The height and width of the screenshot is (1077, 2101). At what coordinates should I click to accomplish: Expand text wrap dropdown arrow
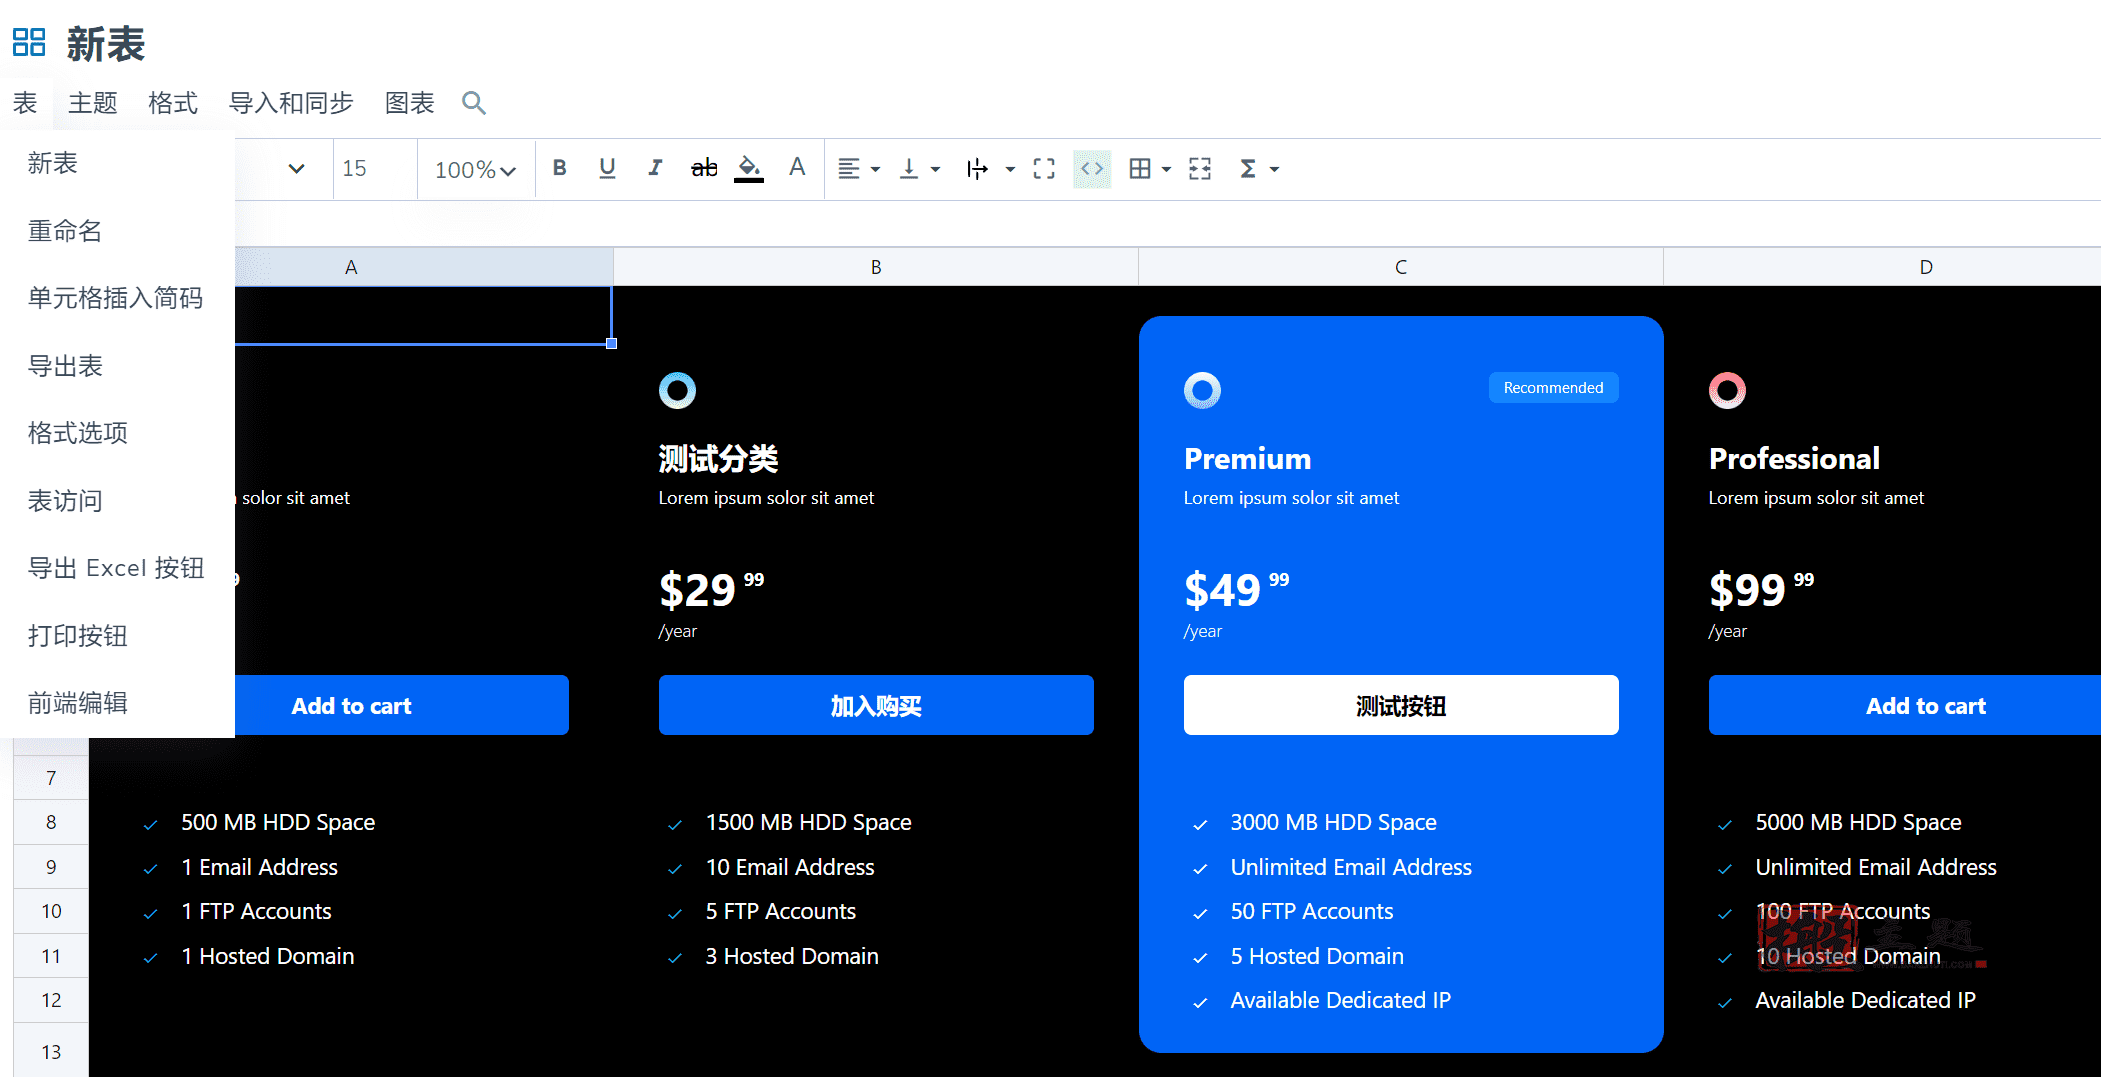1010,169
